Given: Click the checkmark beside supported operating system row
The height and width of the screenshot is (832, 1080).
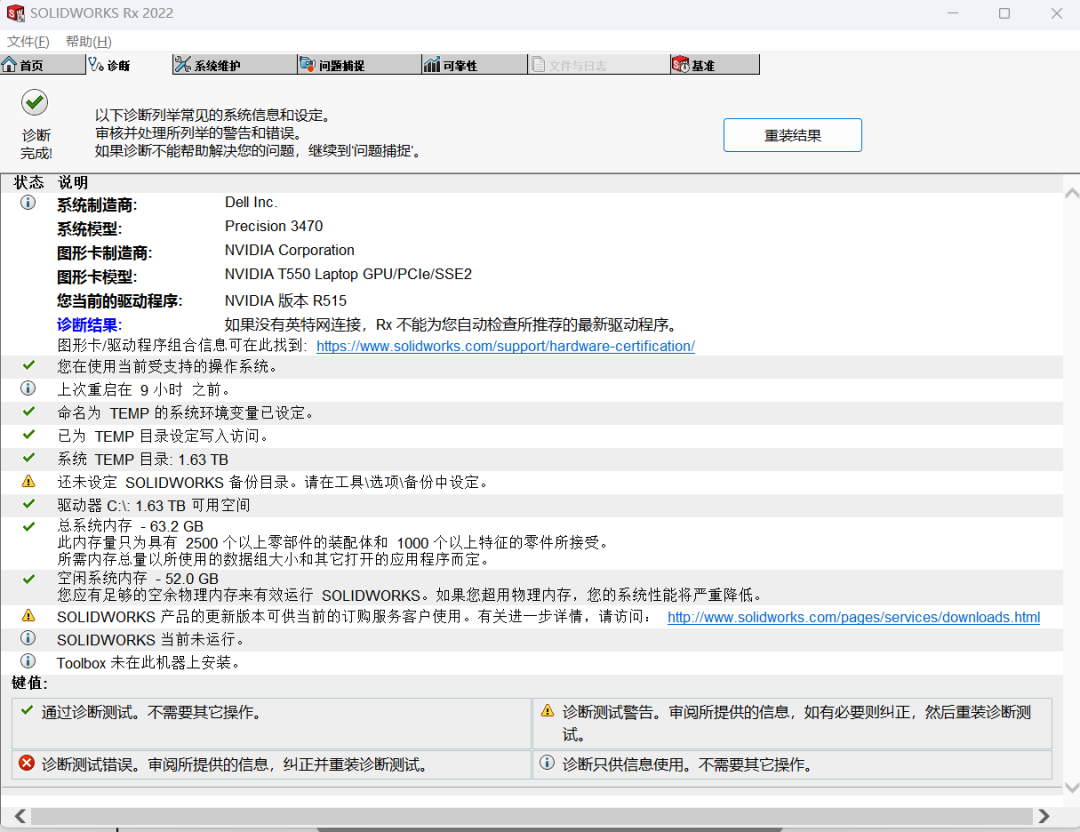Looking at the screenshot, I should (x=28, y=365).
